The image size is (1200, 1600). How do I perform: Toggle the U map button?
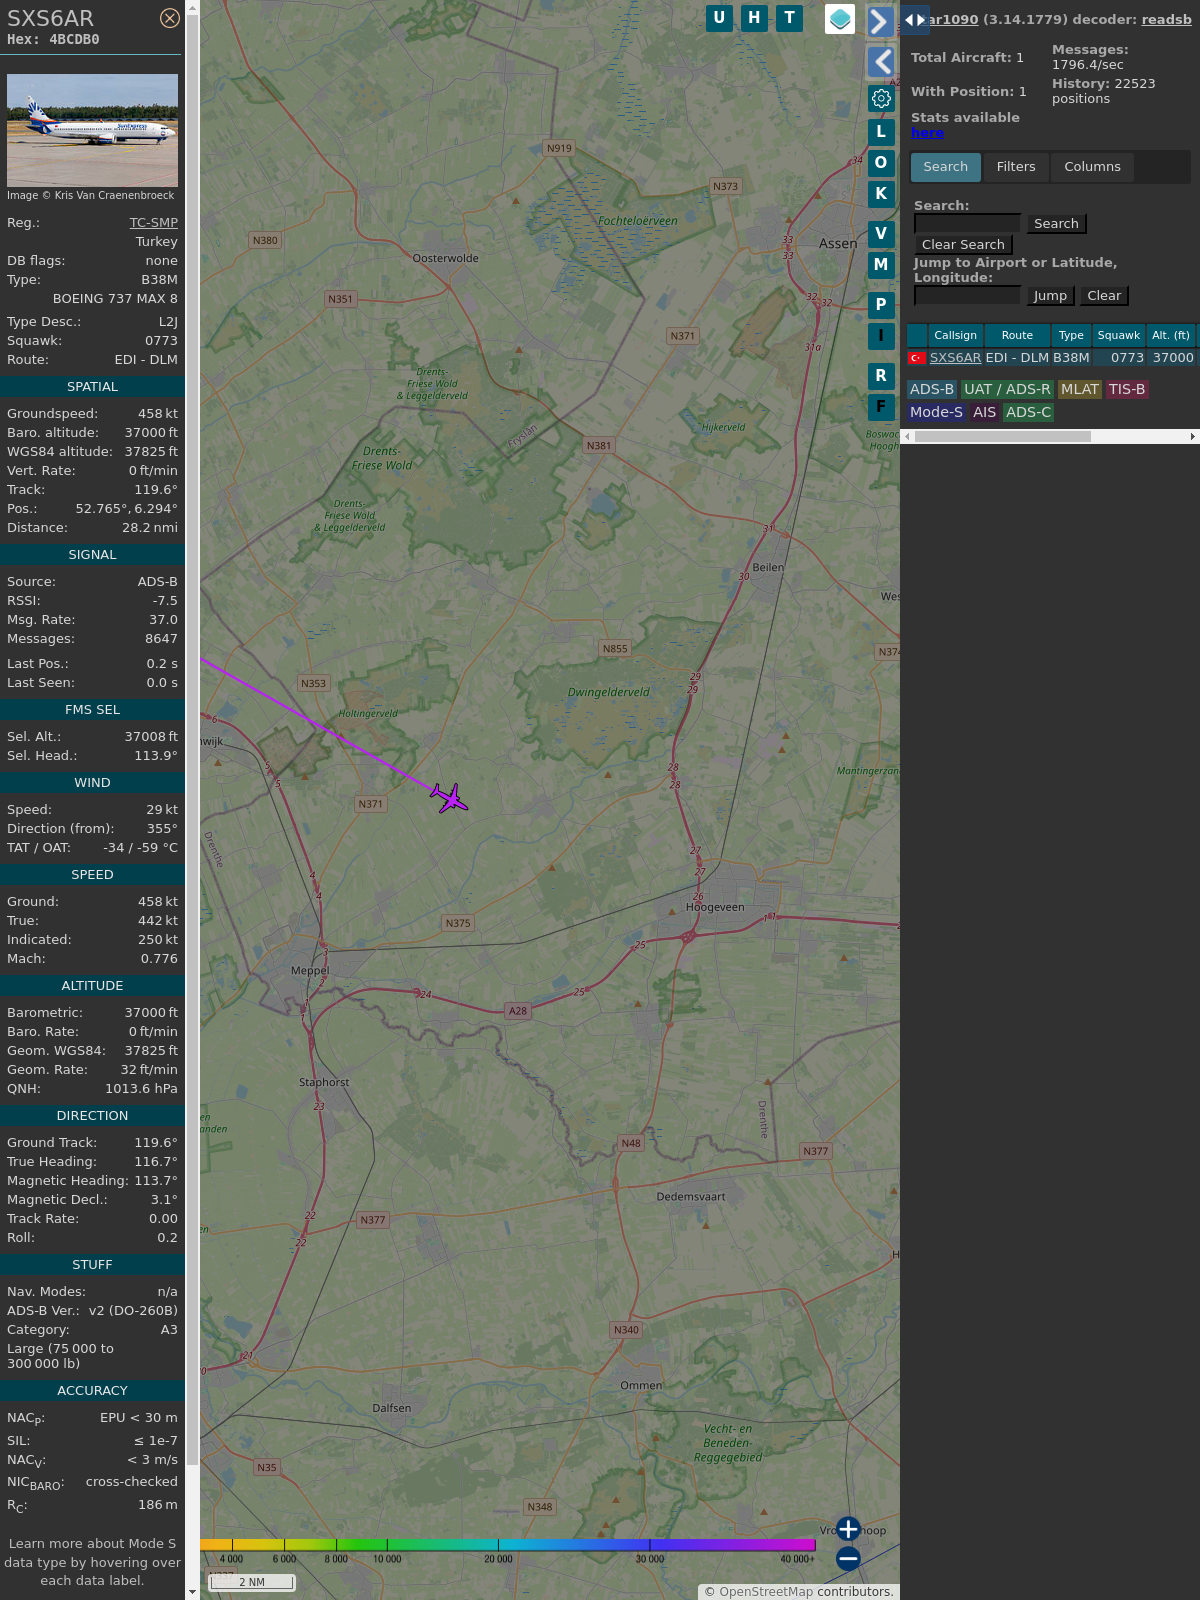click(x=719, y=18)
